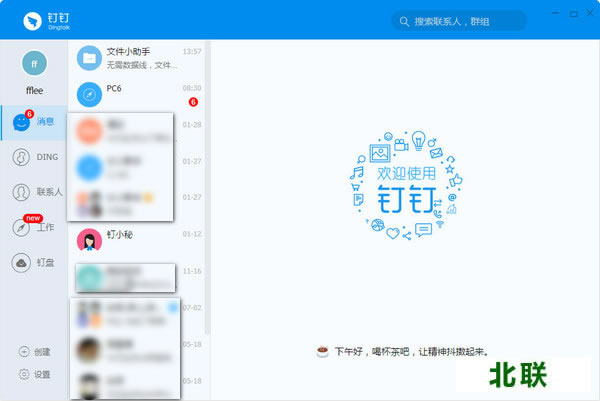Screen dimensions: 600x401
Task: Click the 欢迎使用钉钉 welcome graphic
Action: (x=405, y=187)
